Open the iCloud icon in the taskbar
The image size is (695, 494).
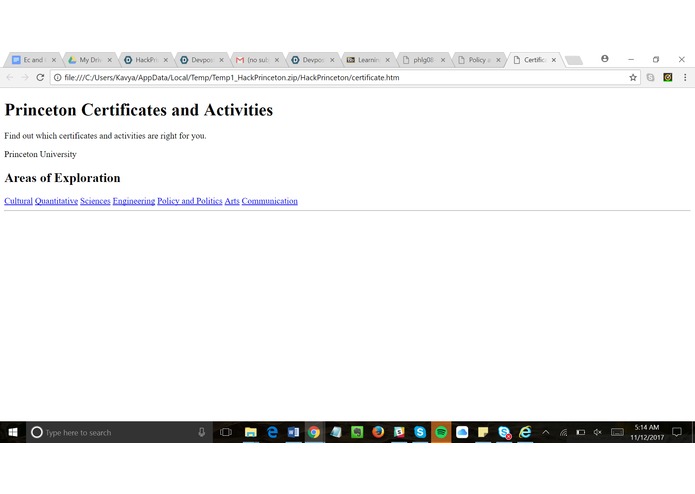click(462, 432)
